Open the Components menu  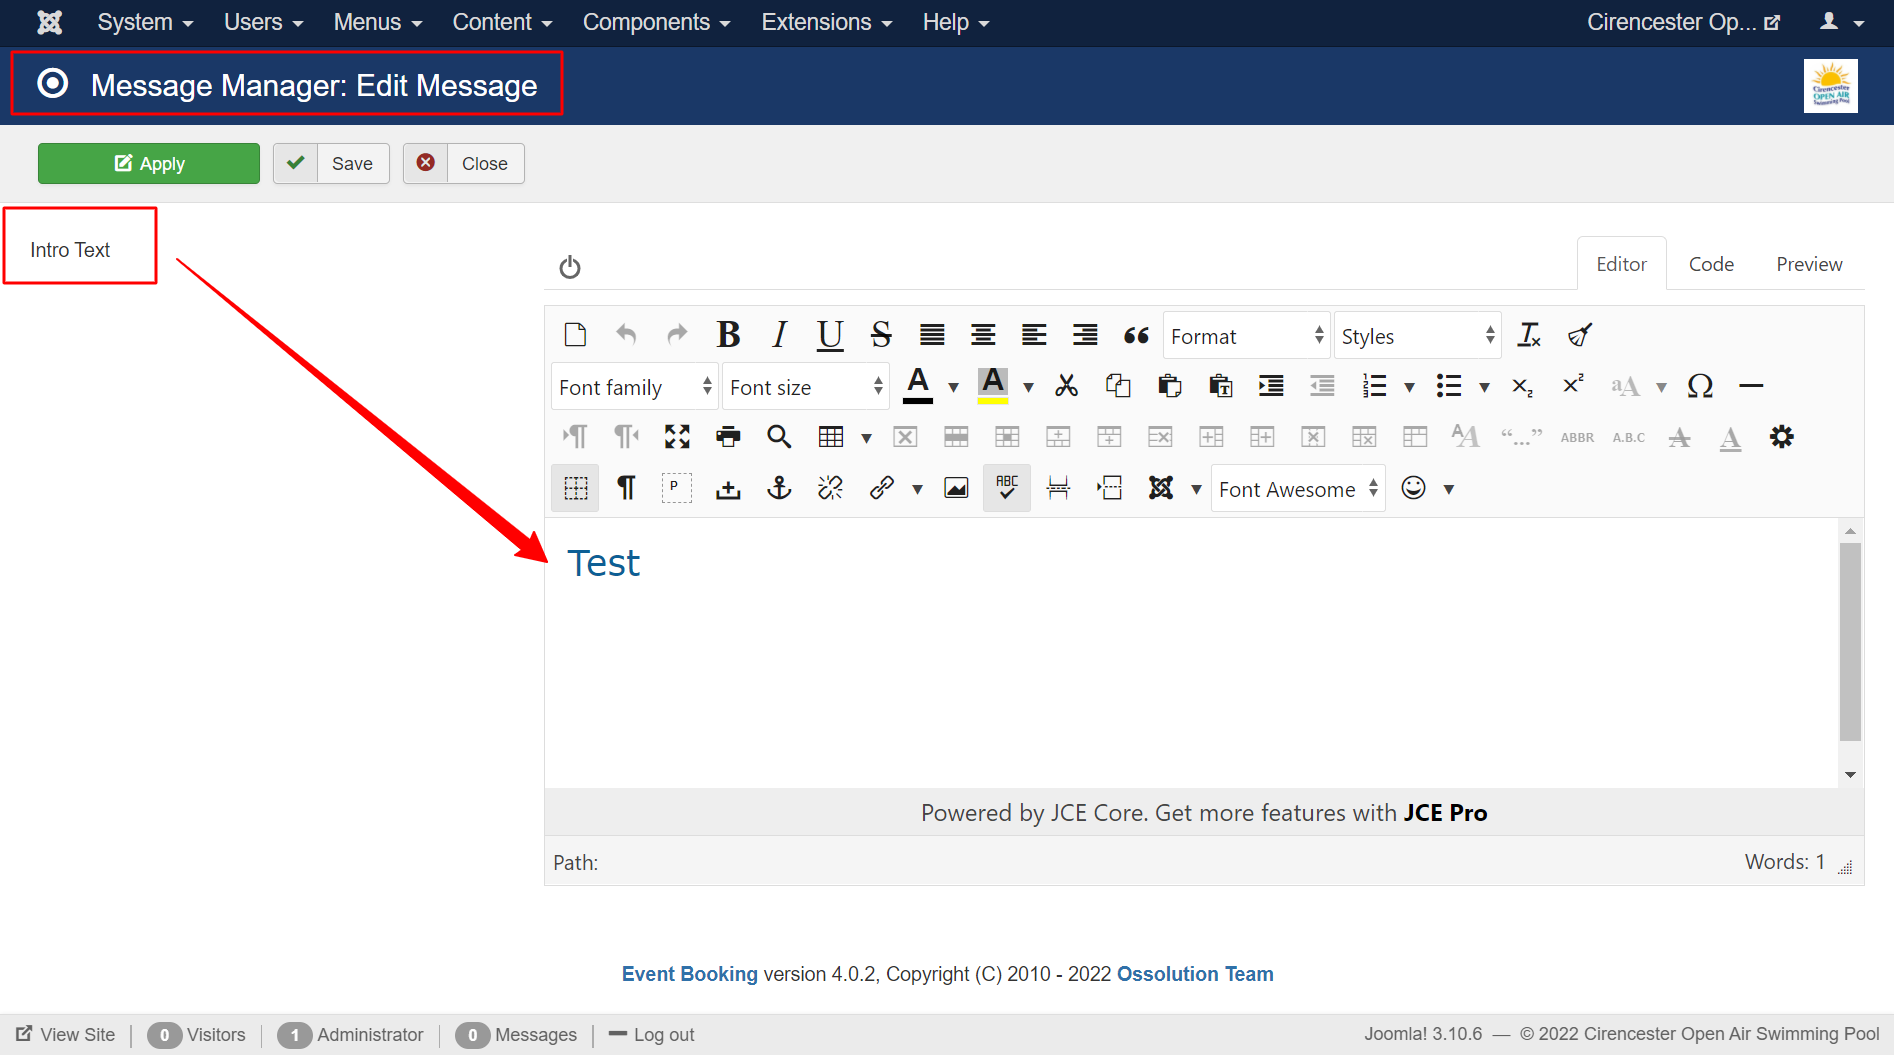(656, 22)
